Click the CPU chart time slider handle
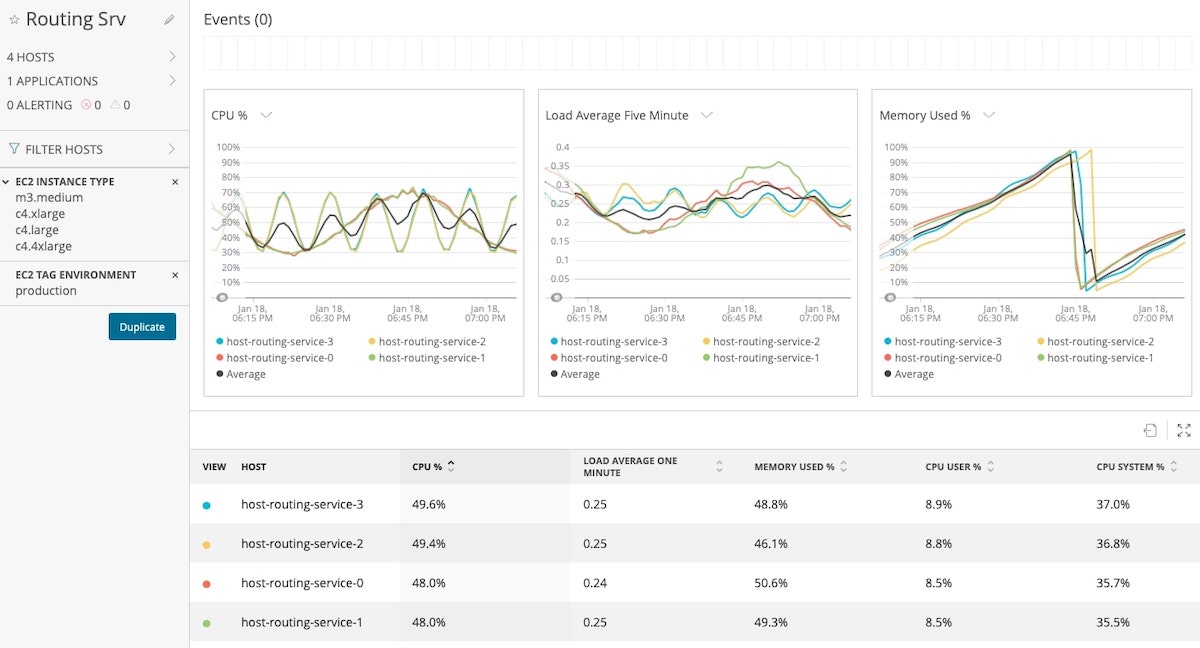The height and width of the screenshot is (648, 1200). pyautogui.click(x=222, y=297)
